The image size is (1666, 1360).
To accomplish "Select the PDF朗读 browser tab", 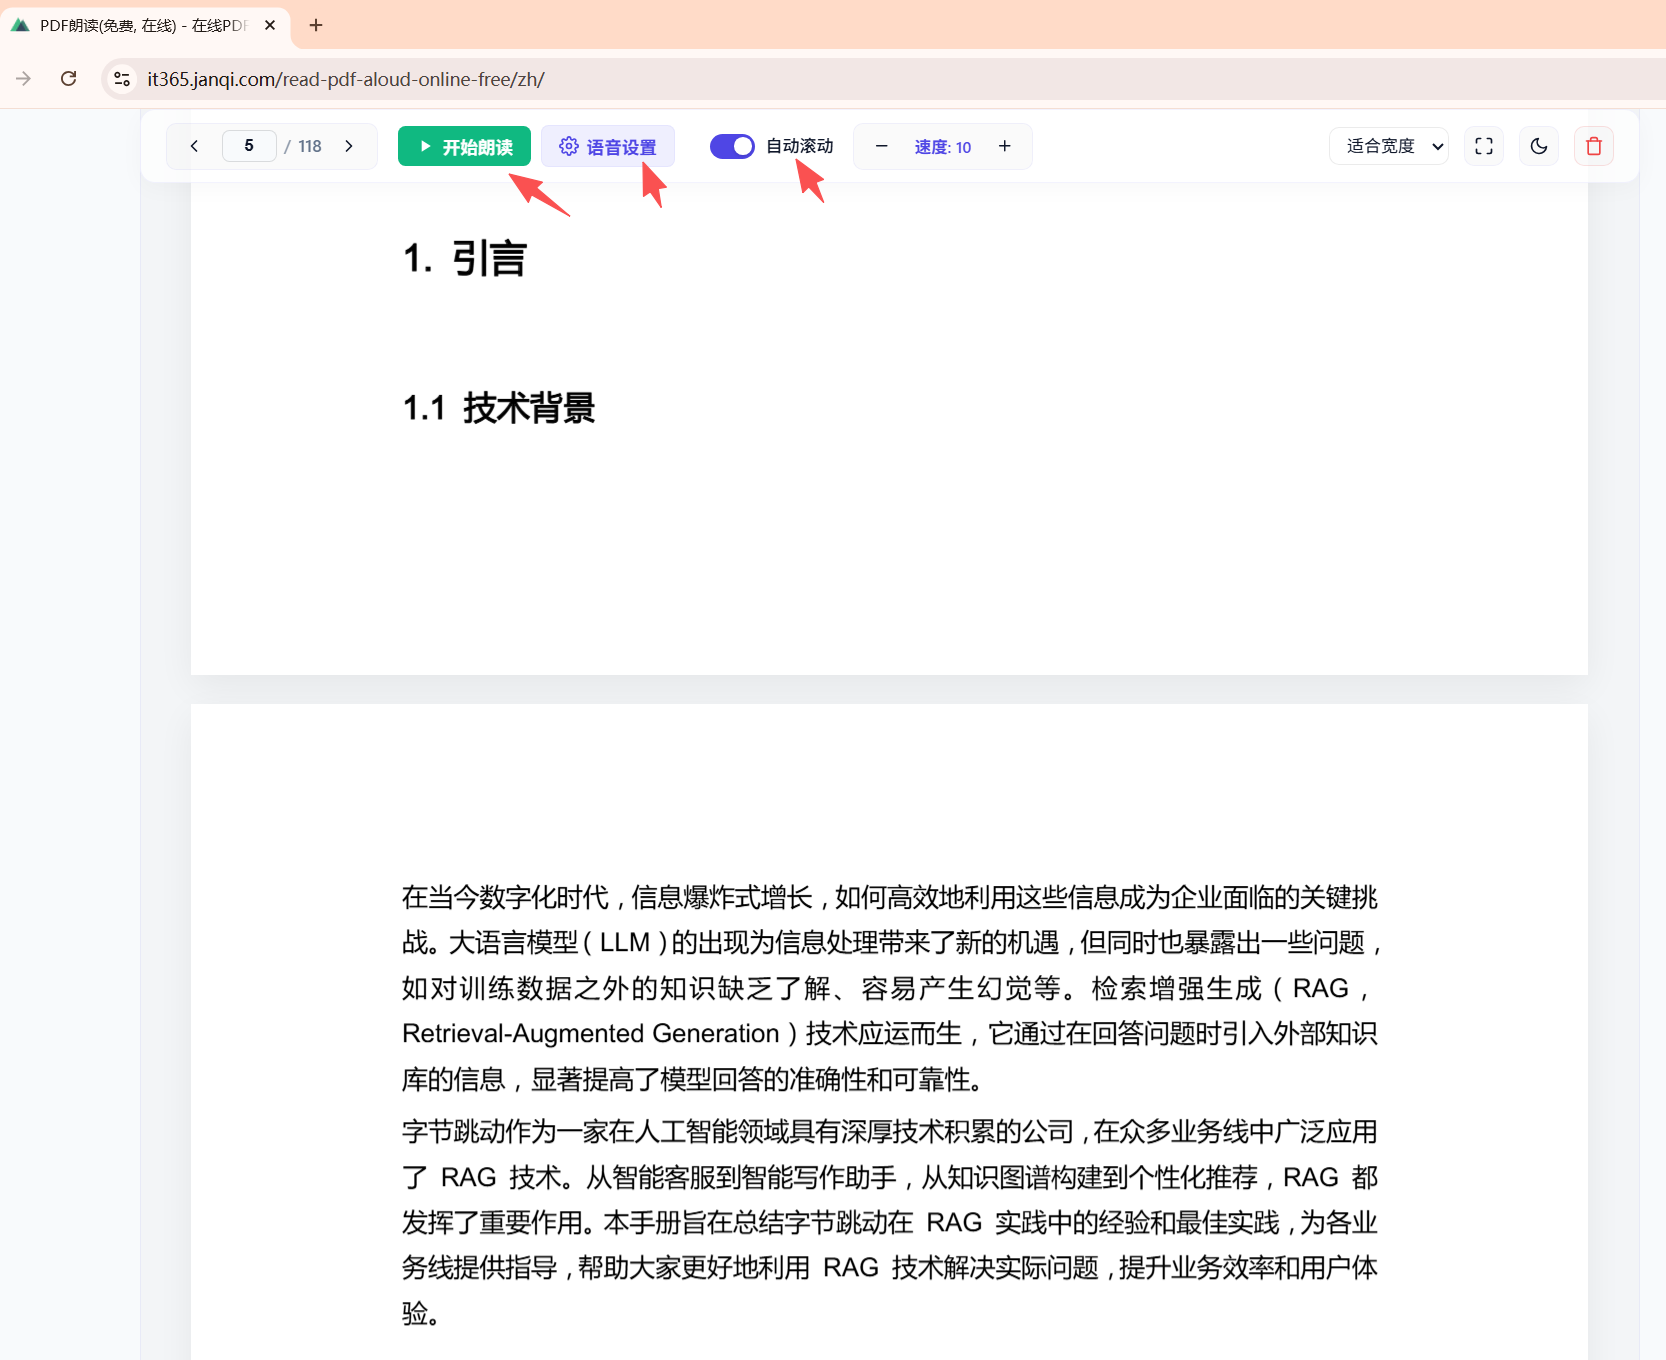I will coord(143,25).
